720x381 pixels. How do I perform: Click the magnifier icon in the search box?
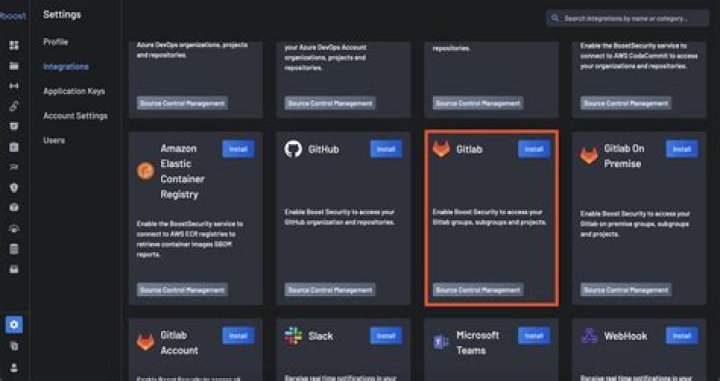555,18
